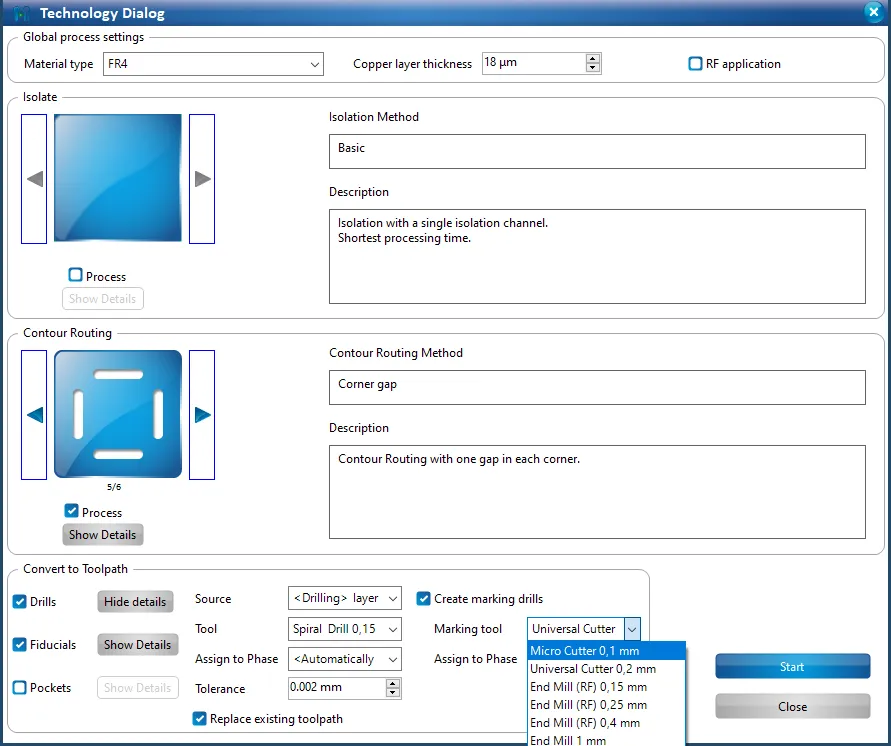Go to previous Contour Routing method
Viewport: 891px width, 746px height.
tap(34, 415)
